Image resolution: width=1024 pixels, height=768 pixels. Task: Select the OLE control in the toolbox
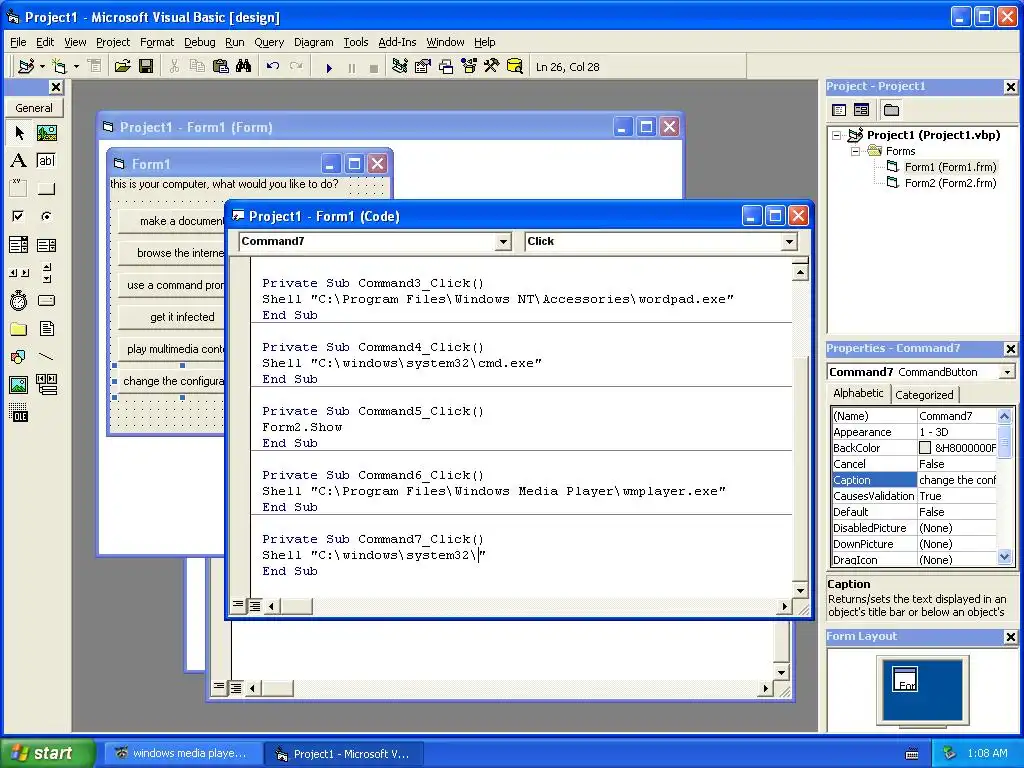pyautogui.click(x=19, y=413)
